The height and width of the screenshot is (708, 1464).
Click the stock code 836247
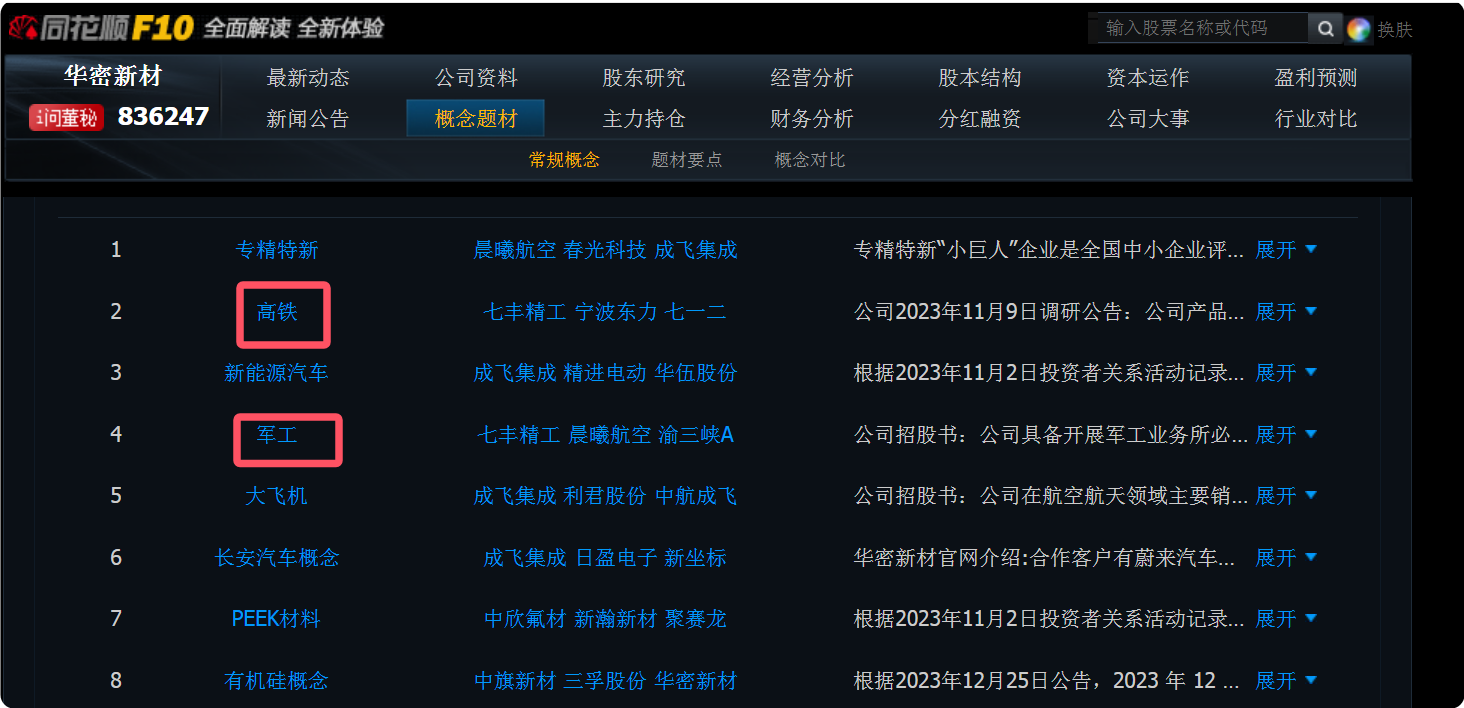pos(163,117)
